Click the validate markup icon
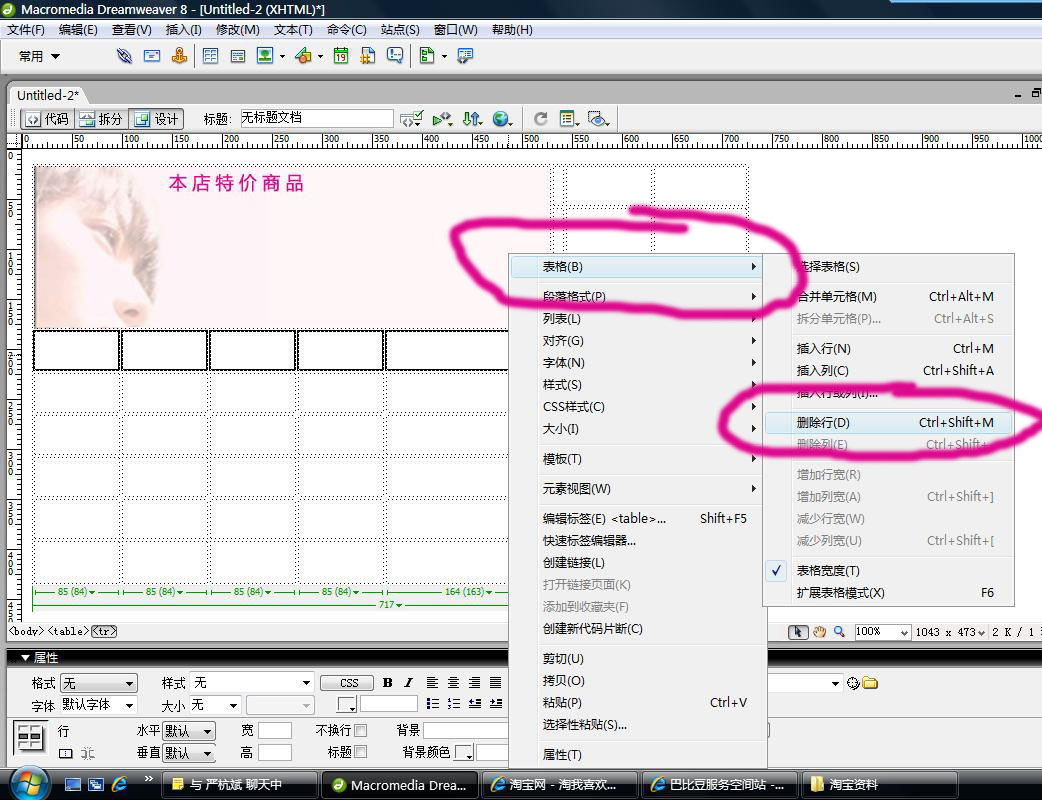This screenshot has height=800, width=1042. (x=442, y=119)
